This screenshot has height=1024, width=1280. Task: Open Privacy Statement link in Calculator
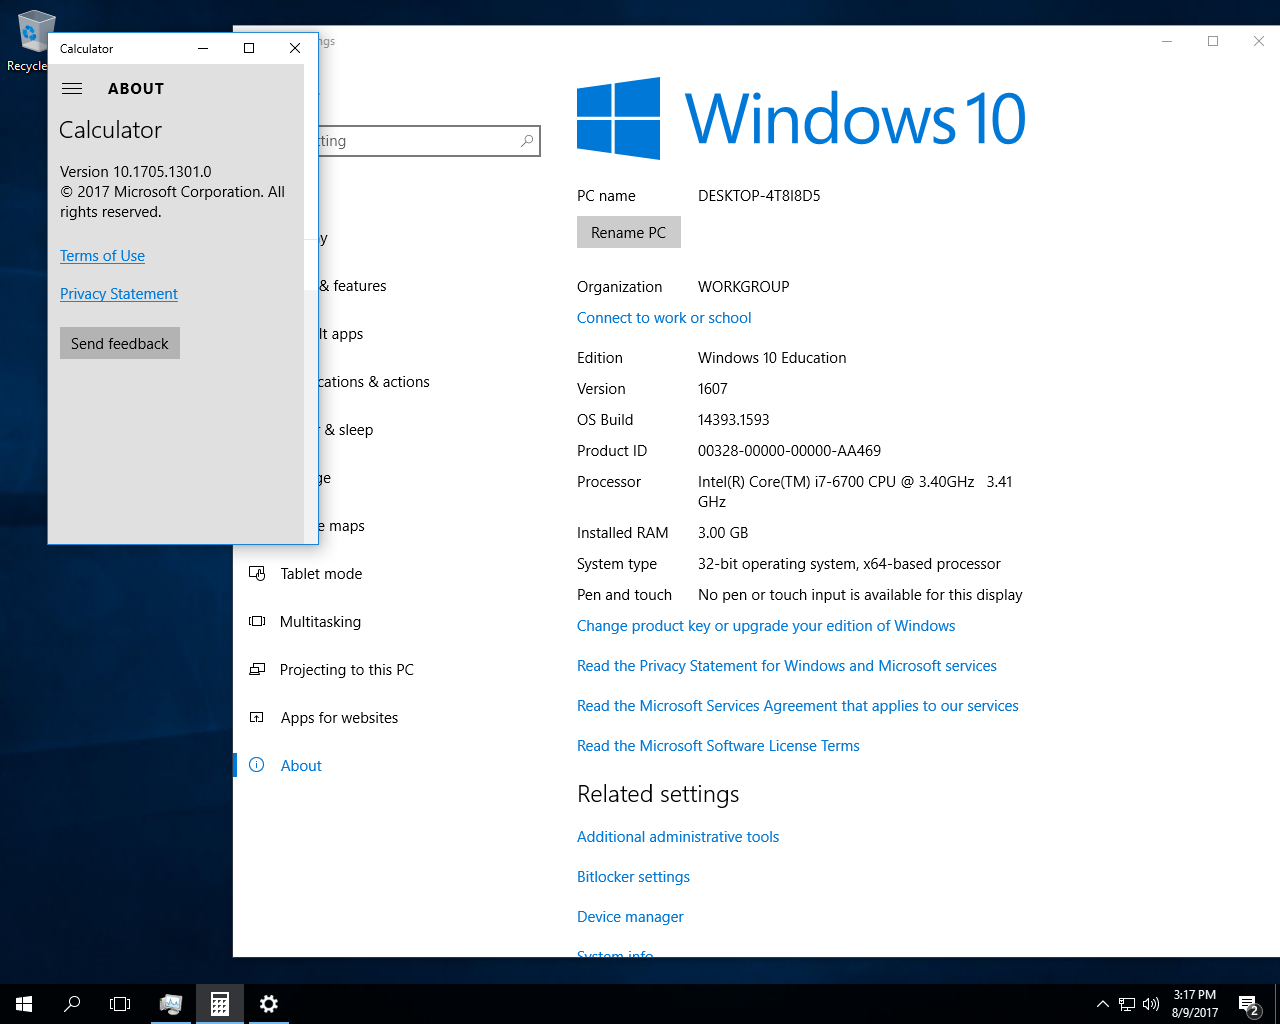pos(119,294)
